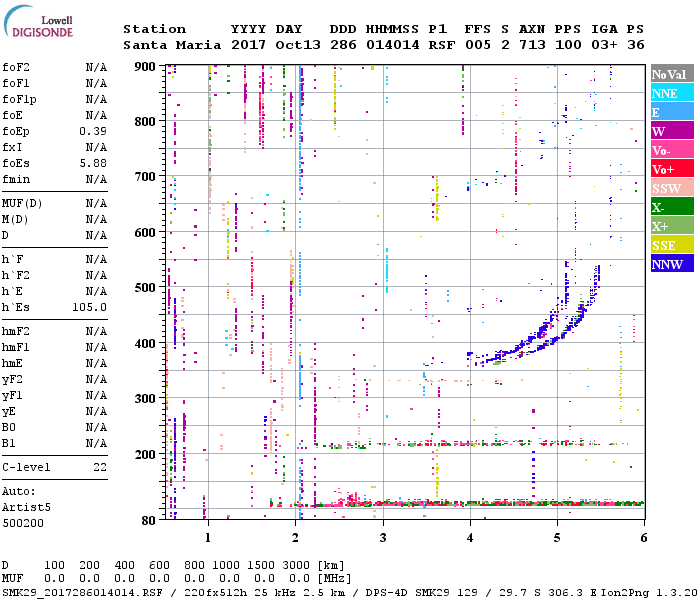Viewport: 700px width, 600px height.
Task: Click the Lowell Digisonde logo
Action: coord(38,22)
